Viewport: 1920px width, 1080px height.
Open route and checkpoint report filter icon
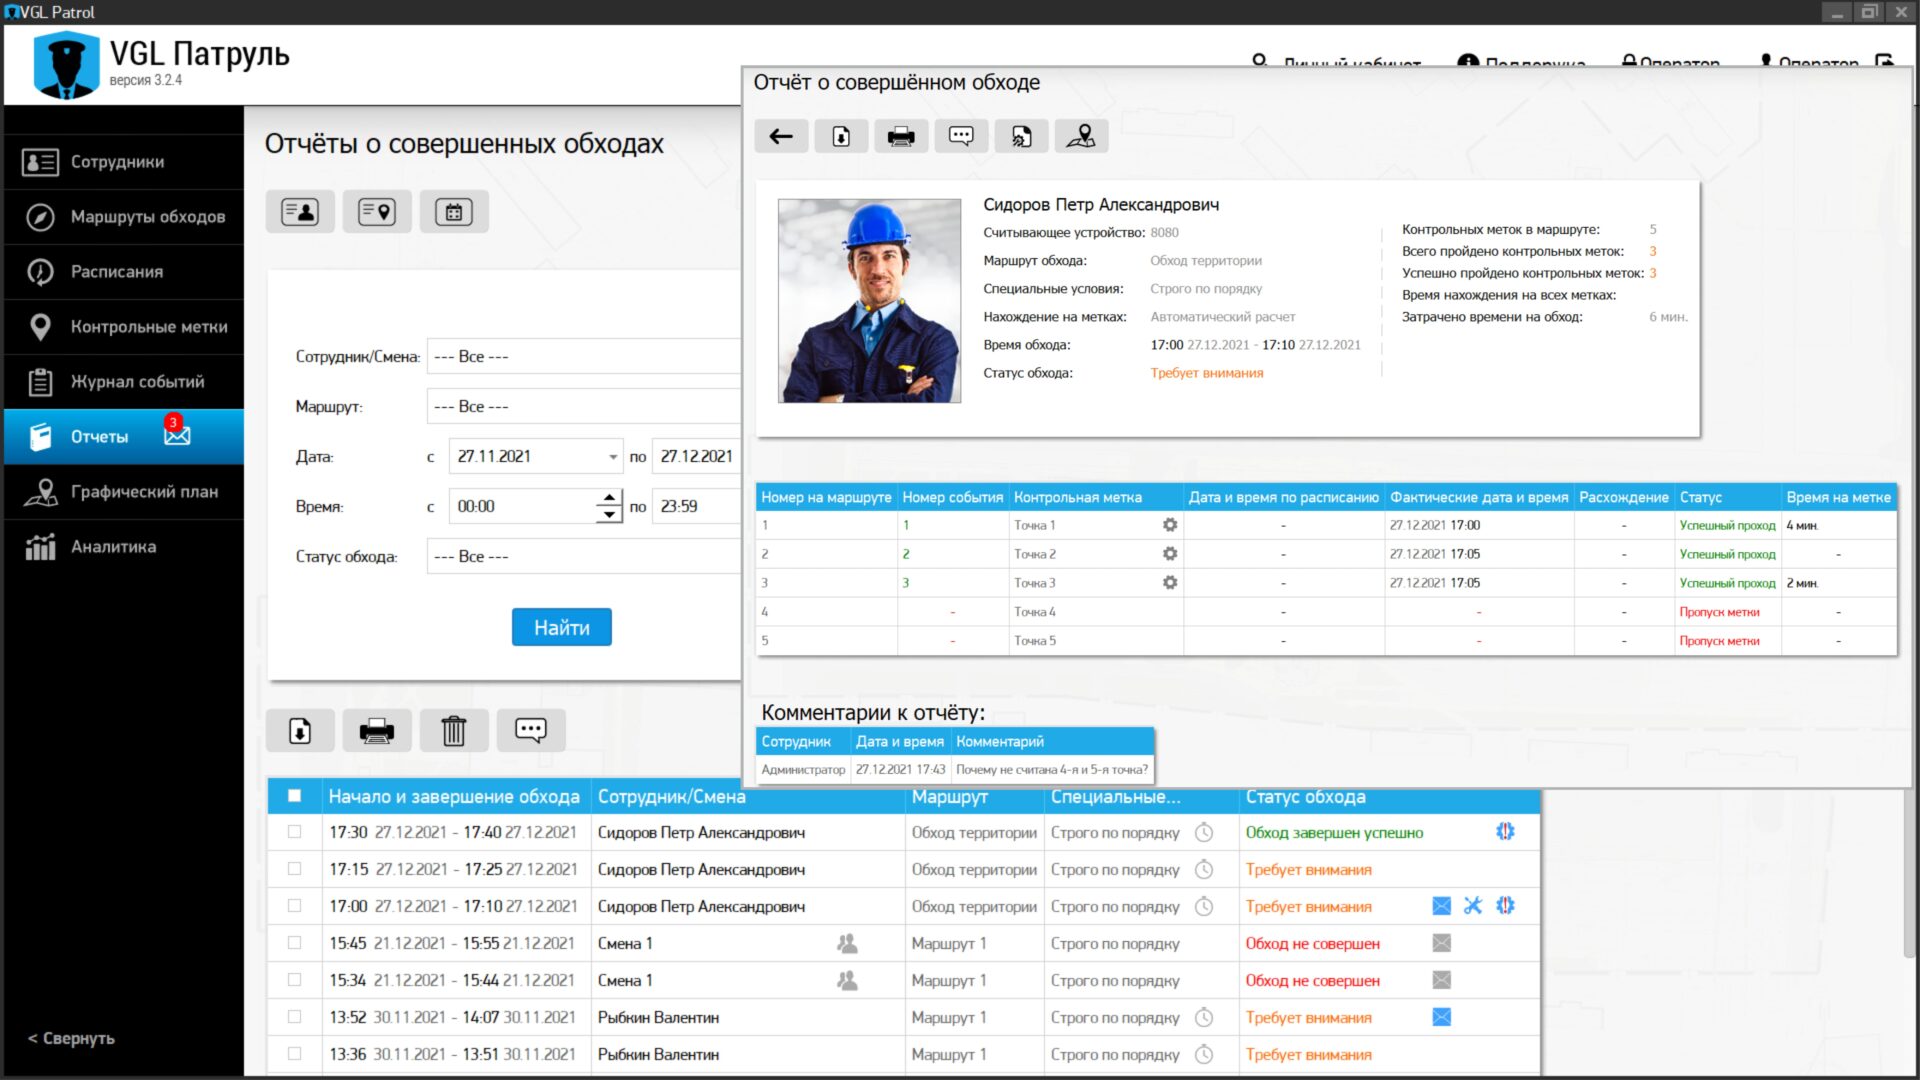point(377,212)
